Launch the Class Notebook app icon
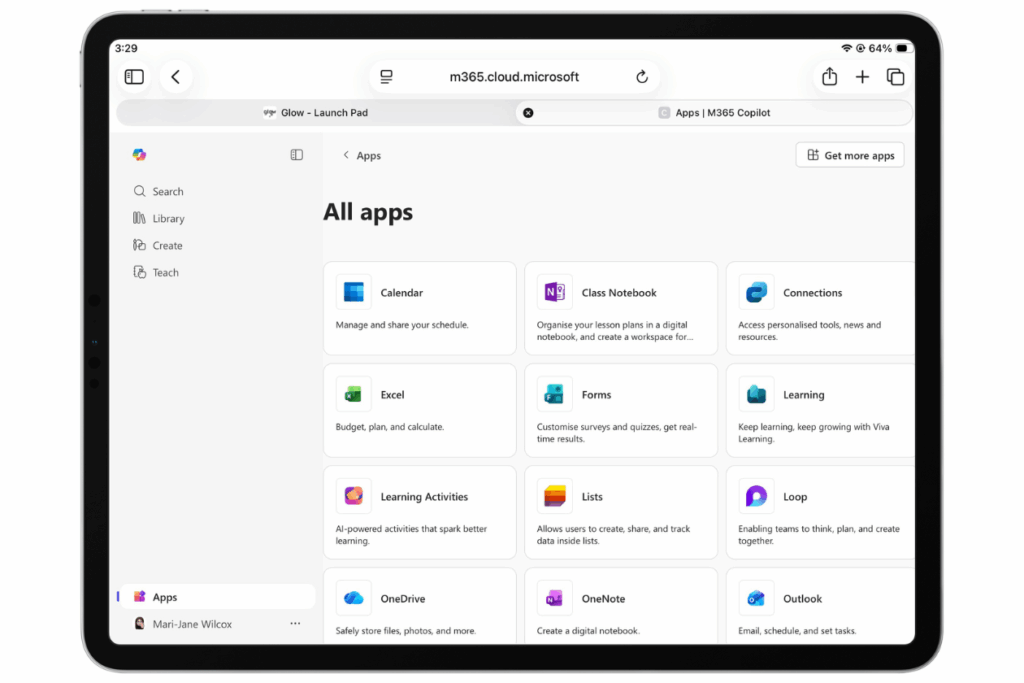The image size is (1024, 683). coord(554,293)
